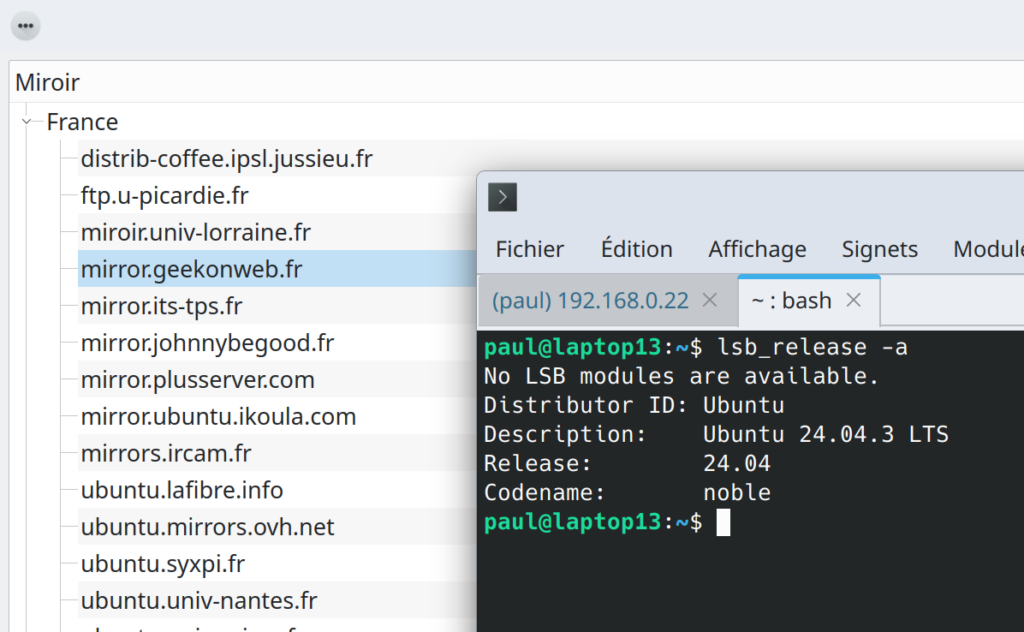1024x632 pixels.
Task: Pick miroir.univ-lorraine.fr from the list
Action: pyautogui.click(x=196, y=232)
